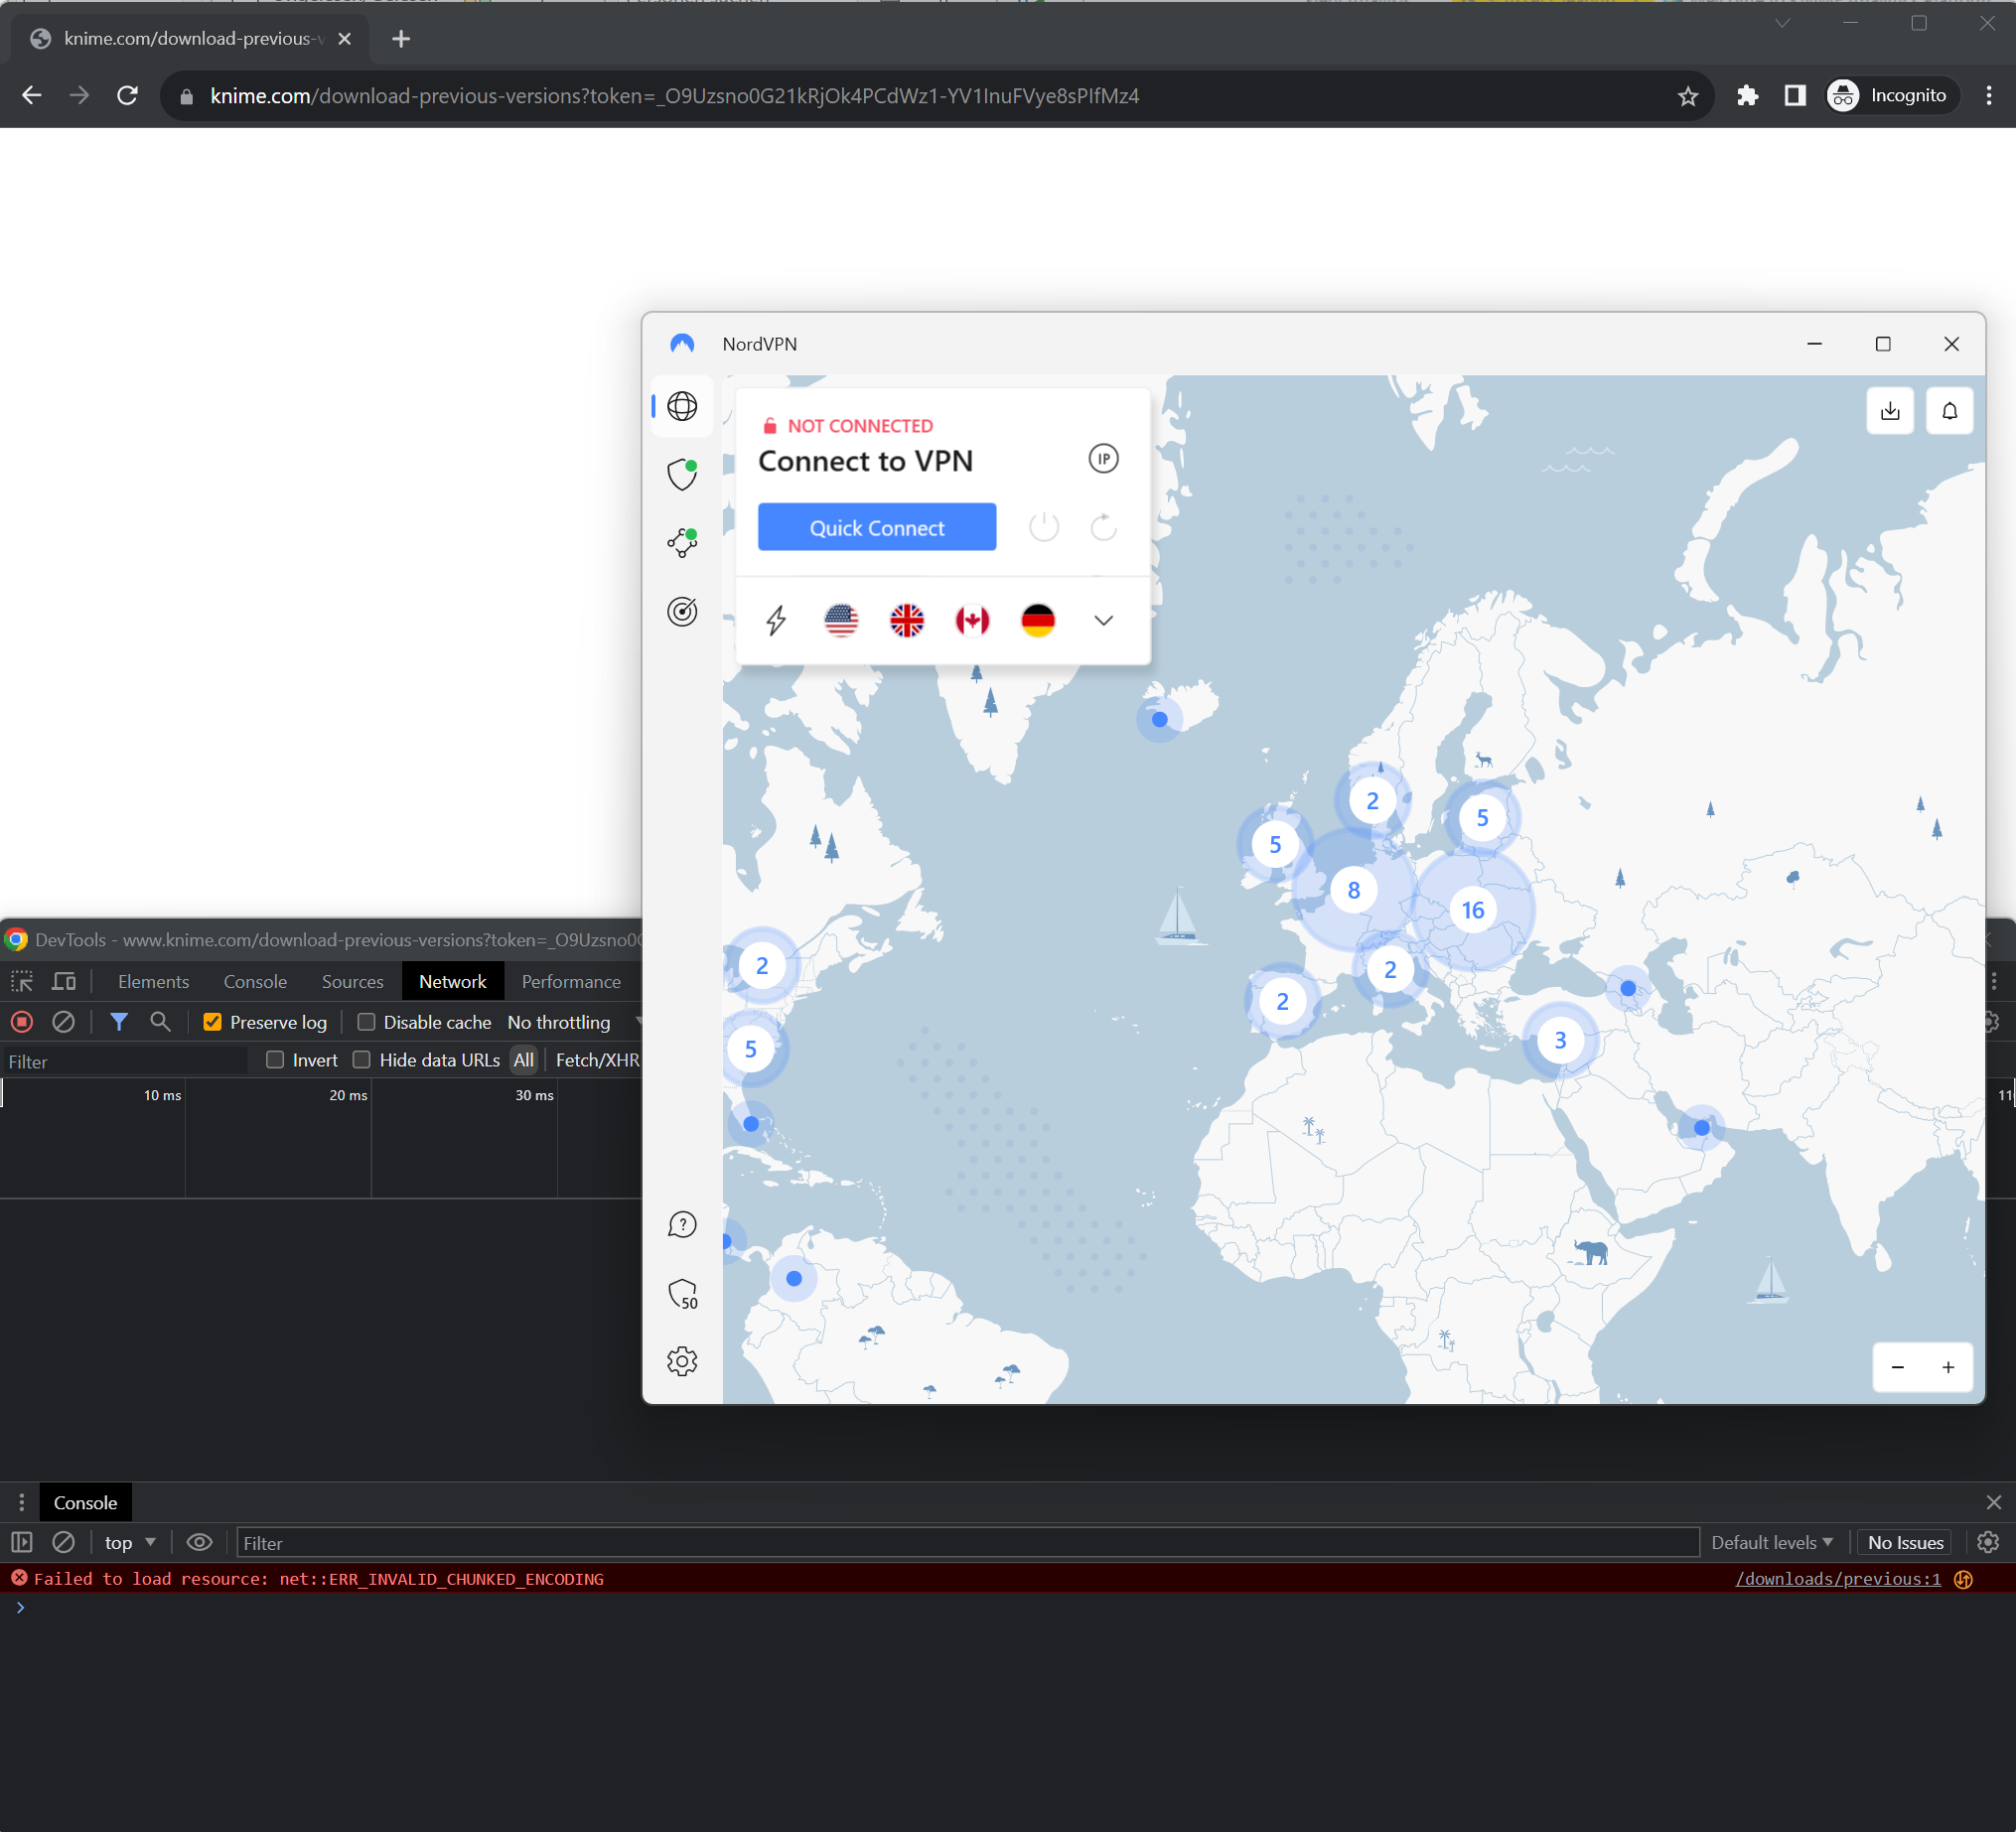Click the console Filter input field
Viewport: 2016px width, 1832px height.
(x=967, y=1542)
